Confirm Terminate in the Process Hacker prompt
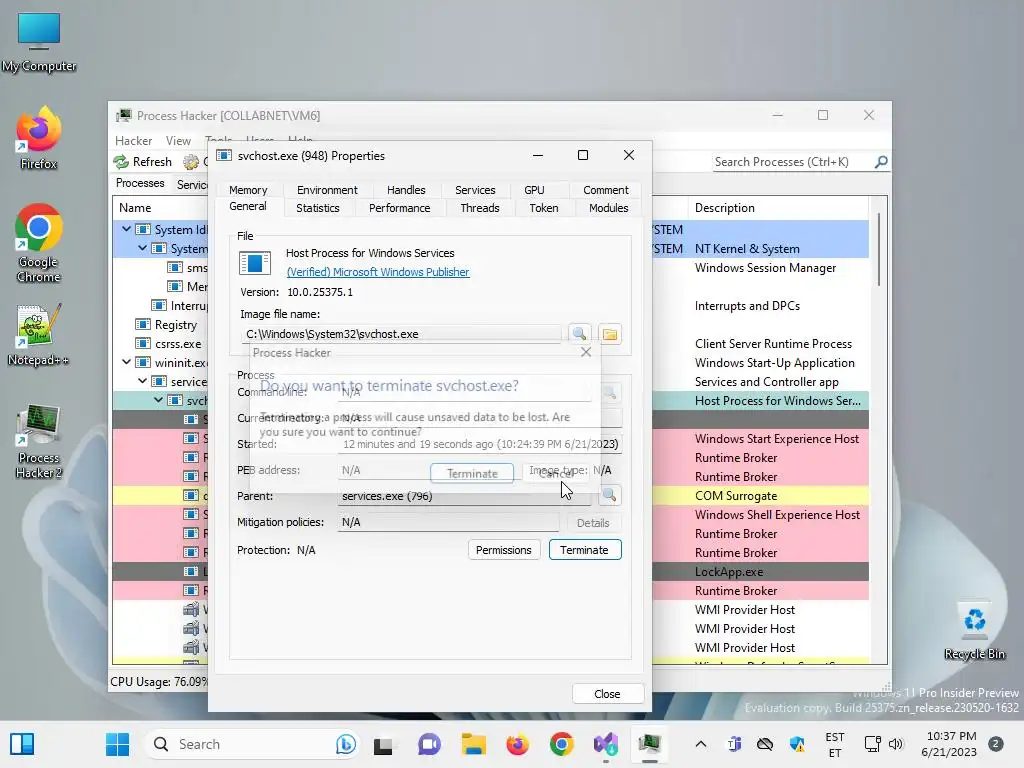This screenshot has width=1024, height=768. 472,473
